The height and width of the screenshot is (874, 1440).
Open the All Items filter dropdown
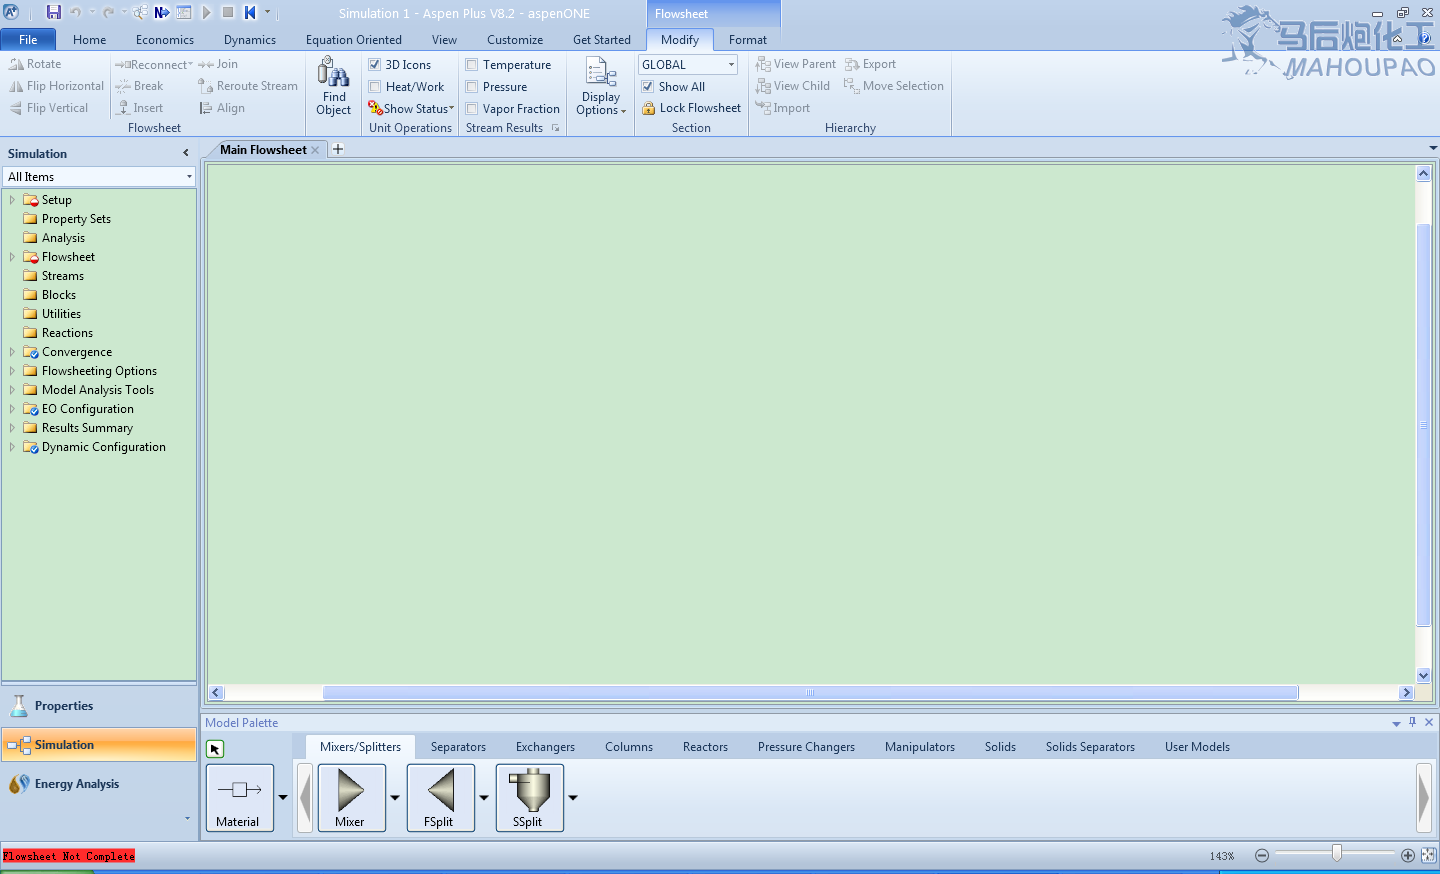[189, 177]
